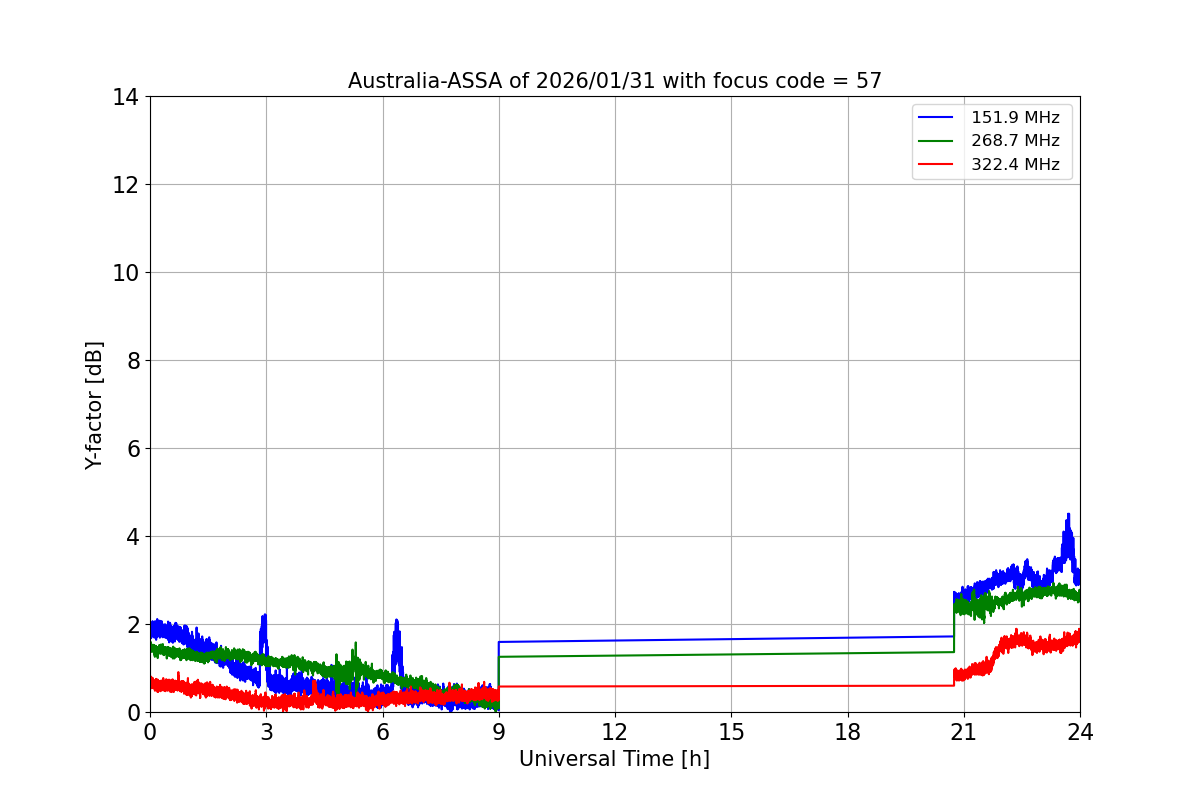Image resolution: width=1200 pixels, height=800 pixels.
Task: Click the x-axis tick label 9
Action: [499, 732]
